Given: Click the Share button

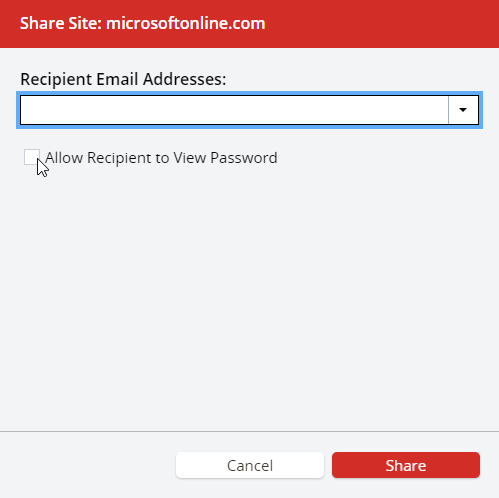Looking at the screenshot, I should (x=406, y=465).
